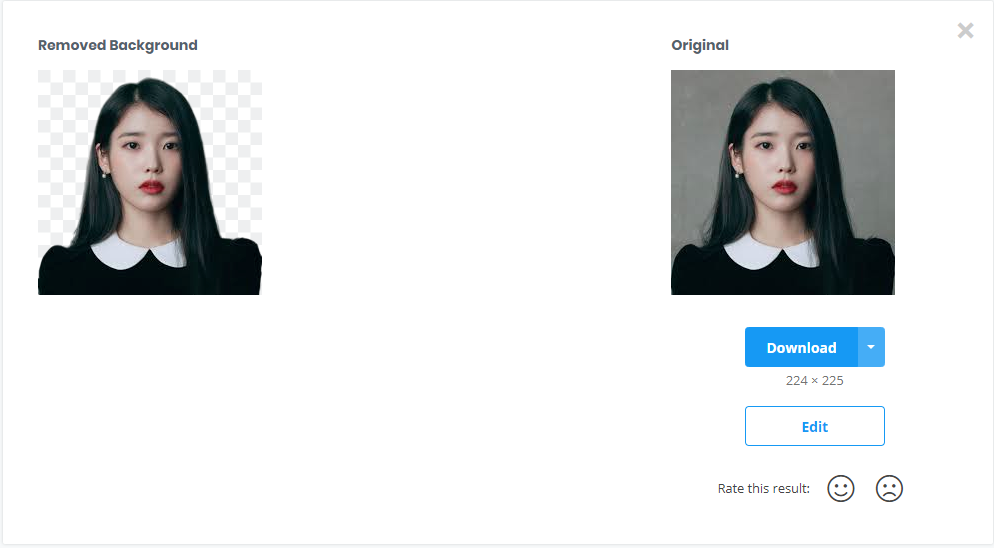Click the Removed Background heading
The width and height of the screenshot is (994, 548).
pos(118,45)
